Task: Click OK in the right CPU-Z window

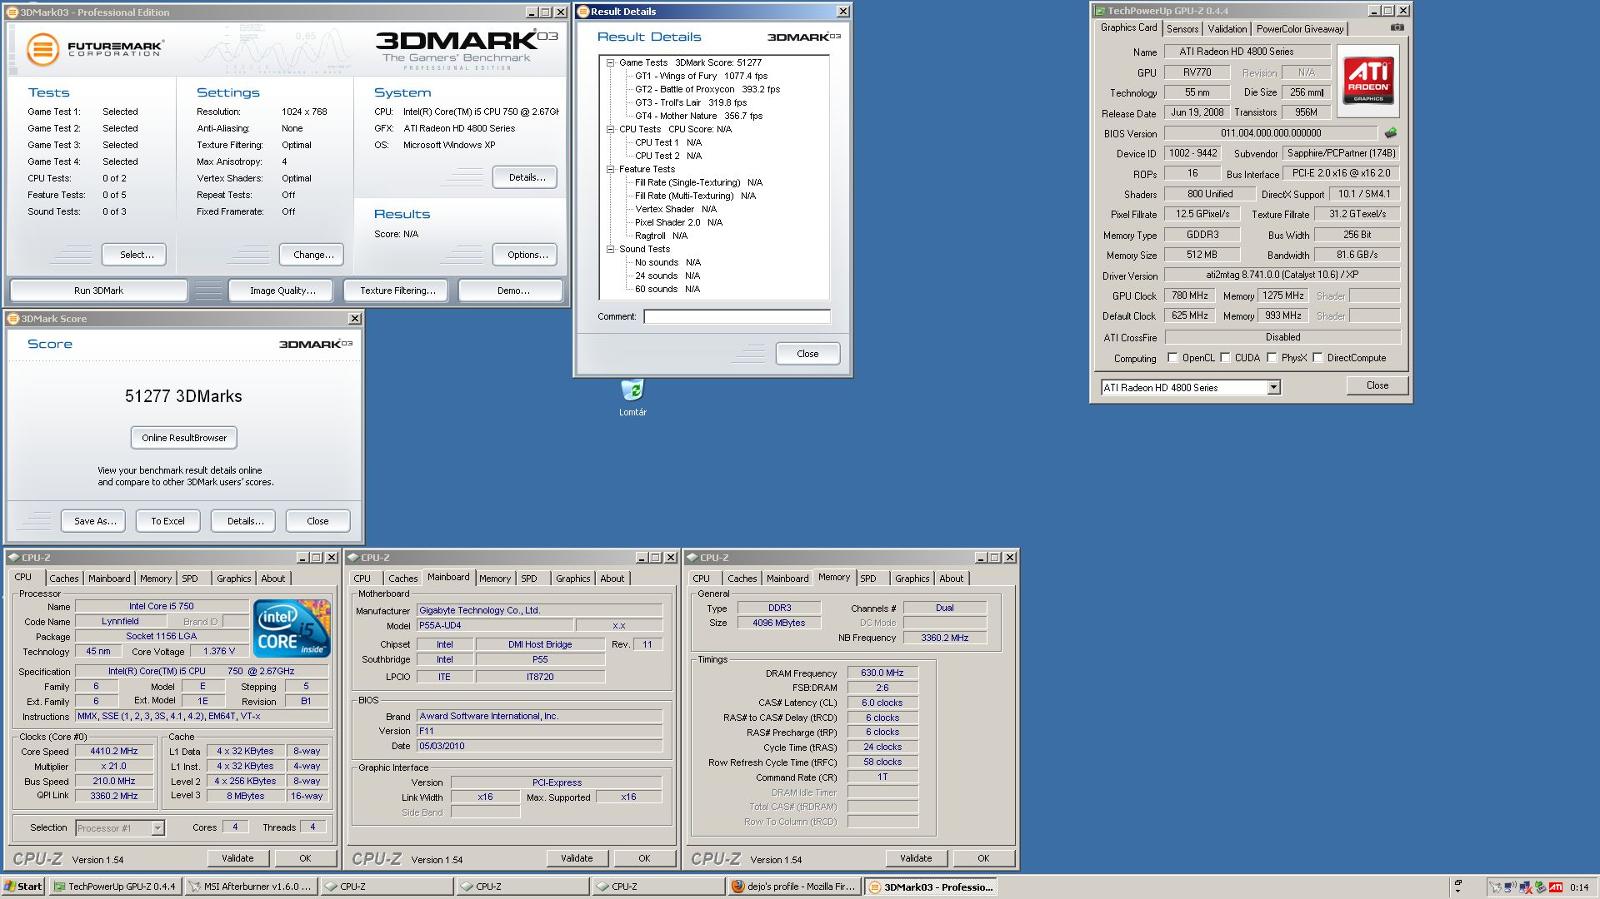Action: coord(983,858)
